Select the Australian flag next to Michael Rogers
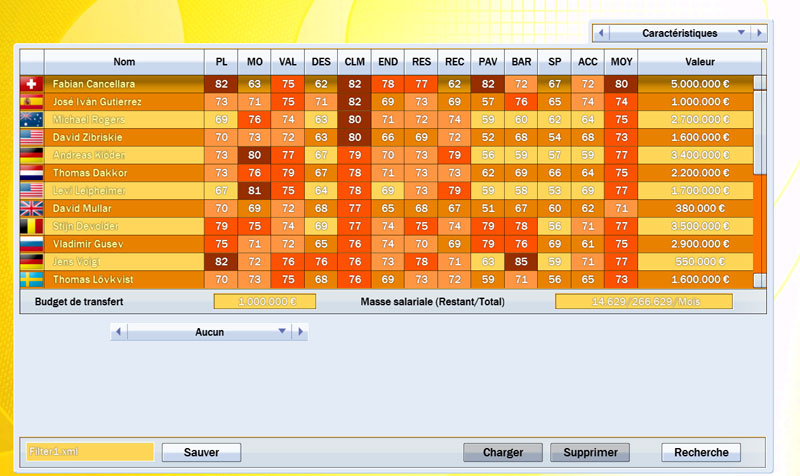This screenshot has height=476, width=800. point(31,120)
